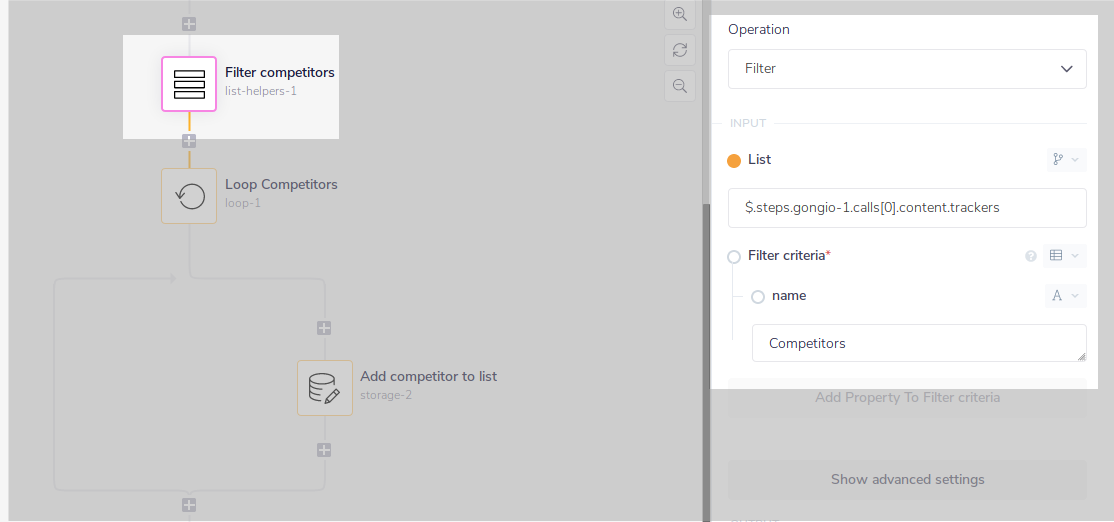The image size is (1114, 522).
Task: Click Add Property To Filter criteria
Action: (907, 398)
